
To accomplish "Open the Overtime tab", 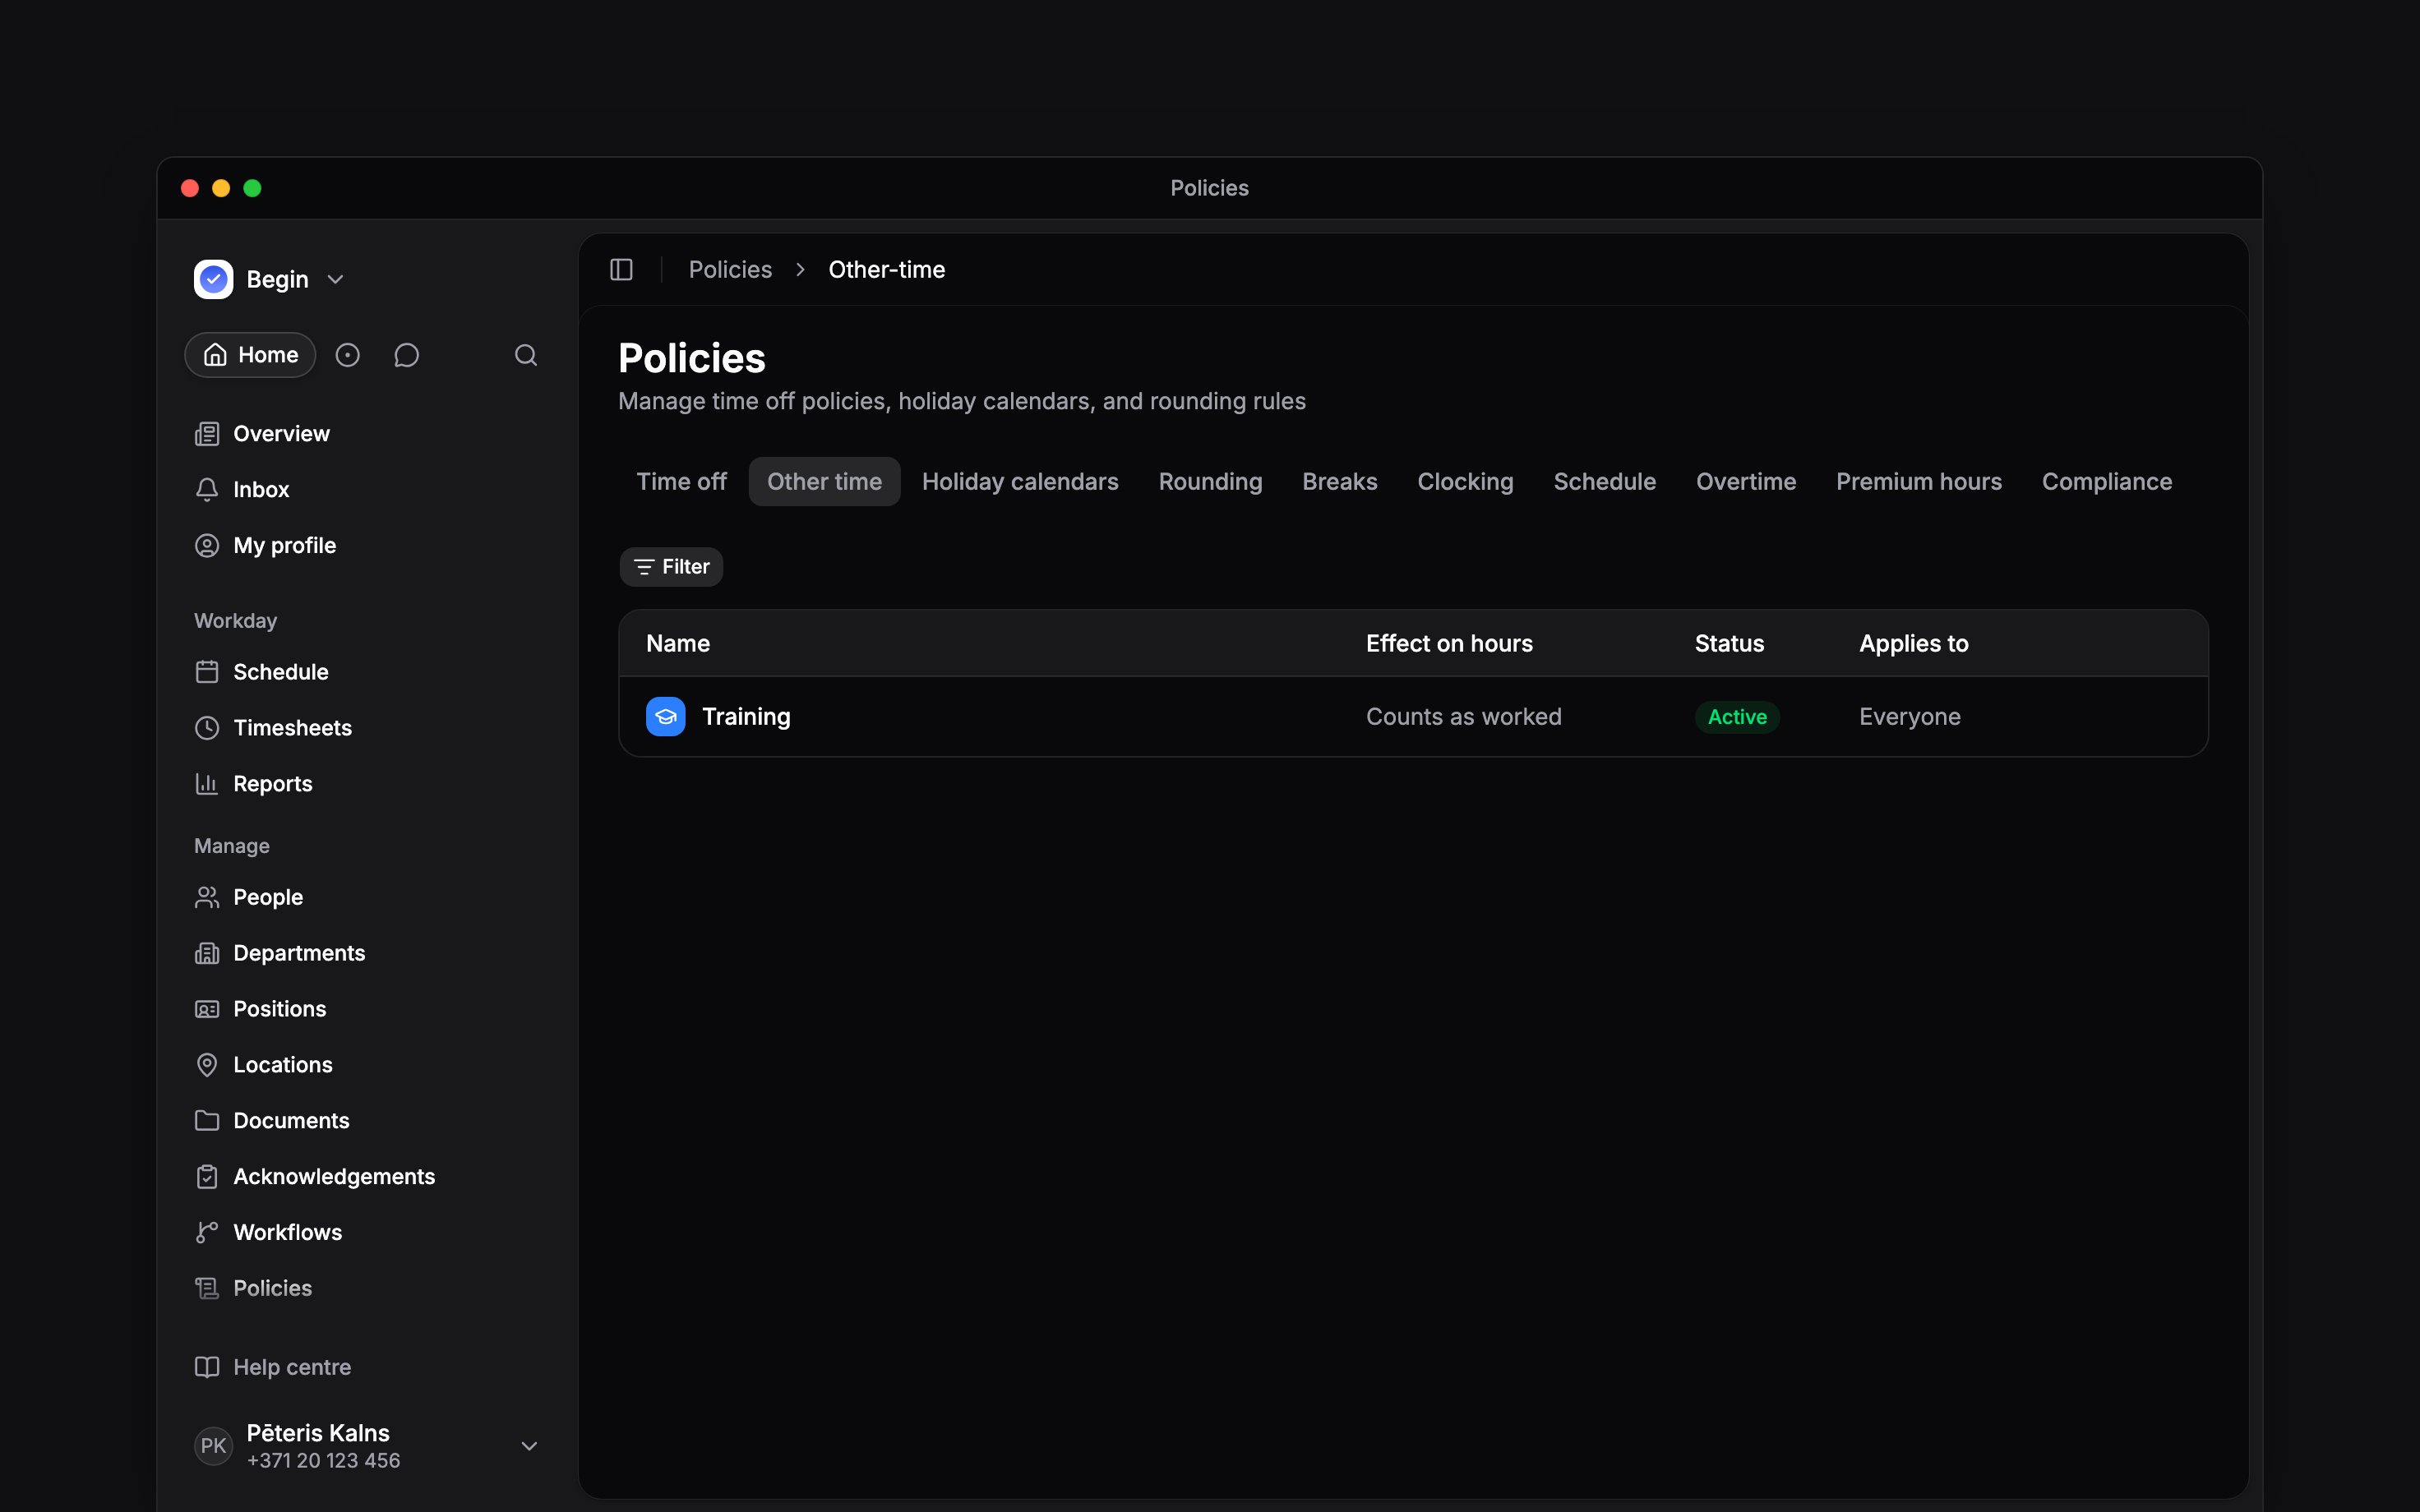I will 1745,482.
